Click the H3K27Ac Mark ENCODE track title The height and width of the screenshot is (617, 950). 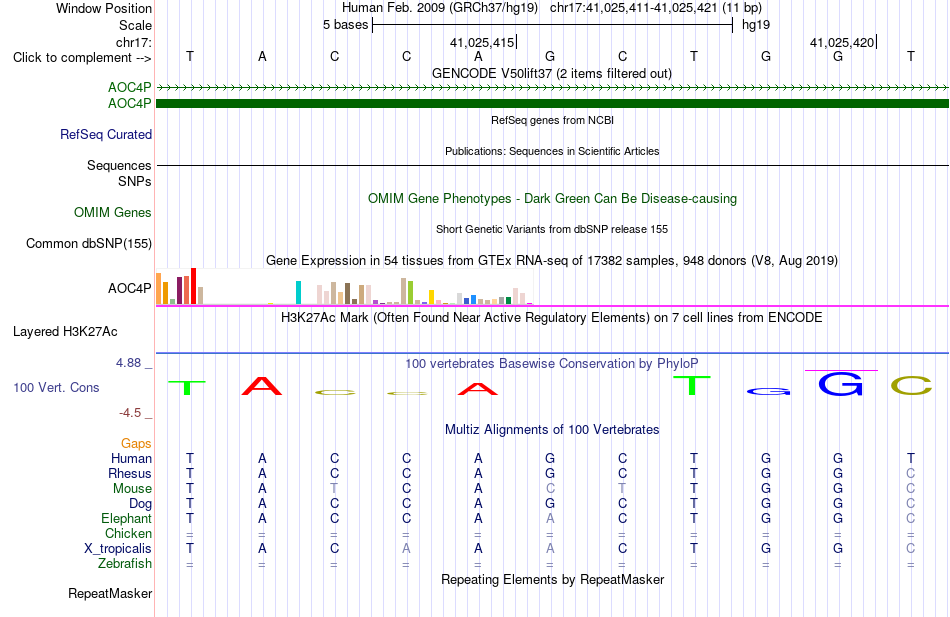click(x=552, y=318)
